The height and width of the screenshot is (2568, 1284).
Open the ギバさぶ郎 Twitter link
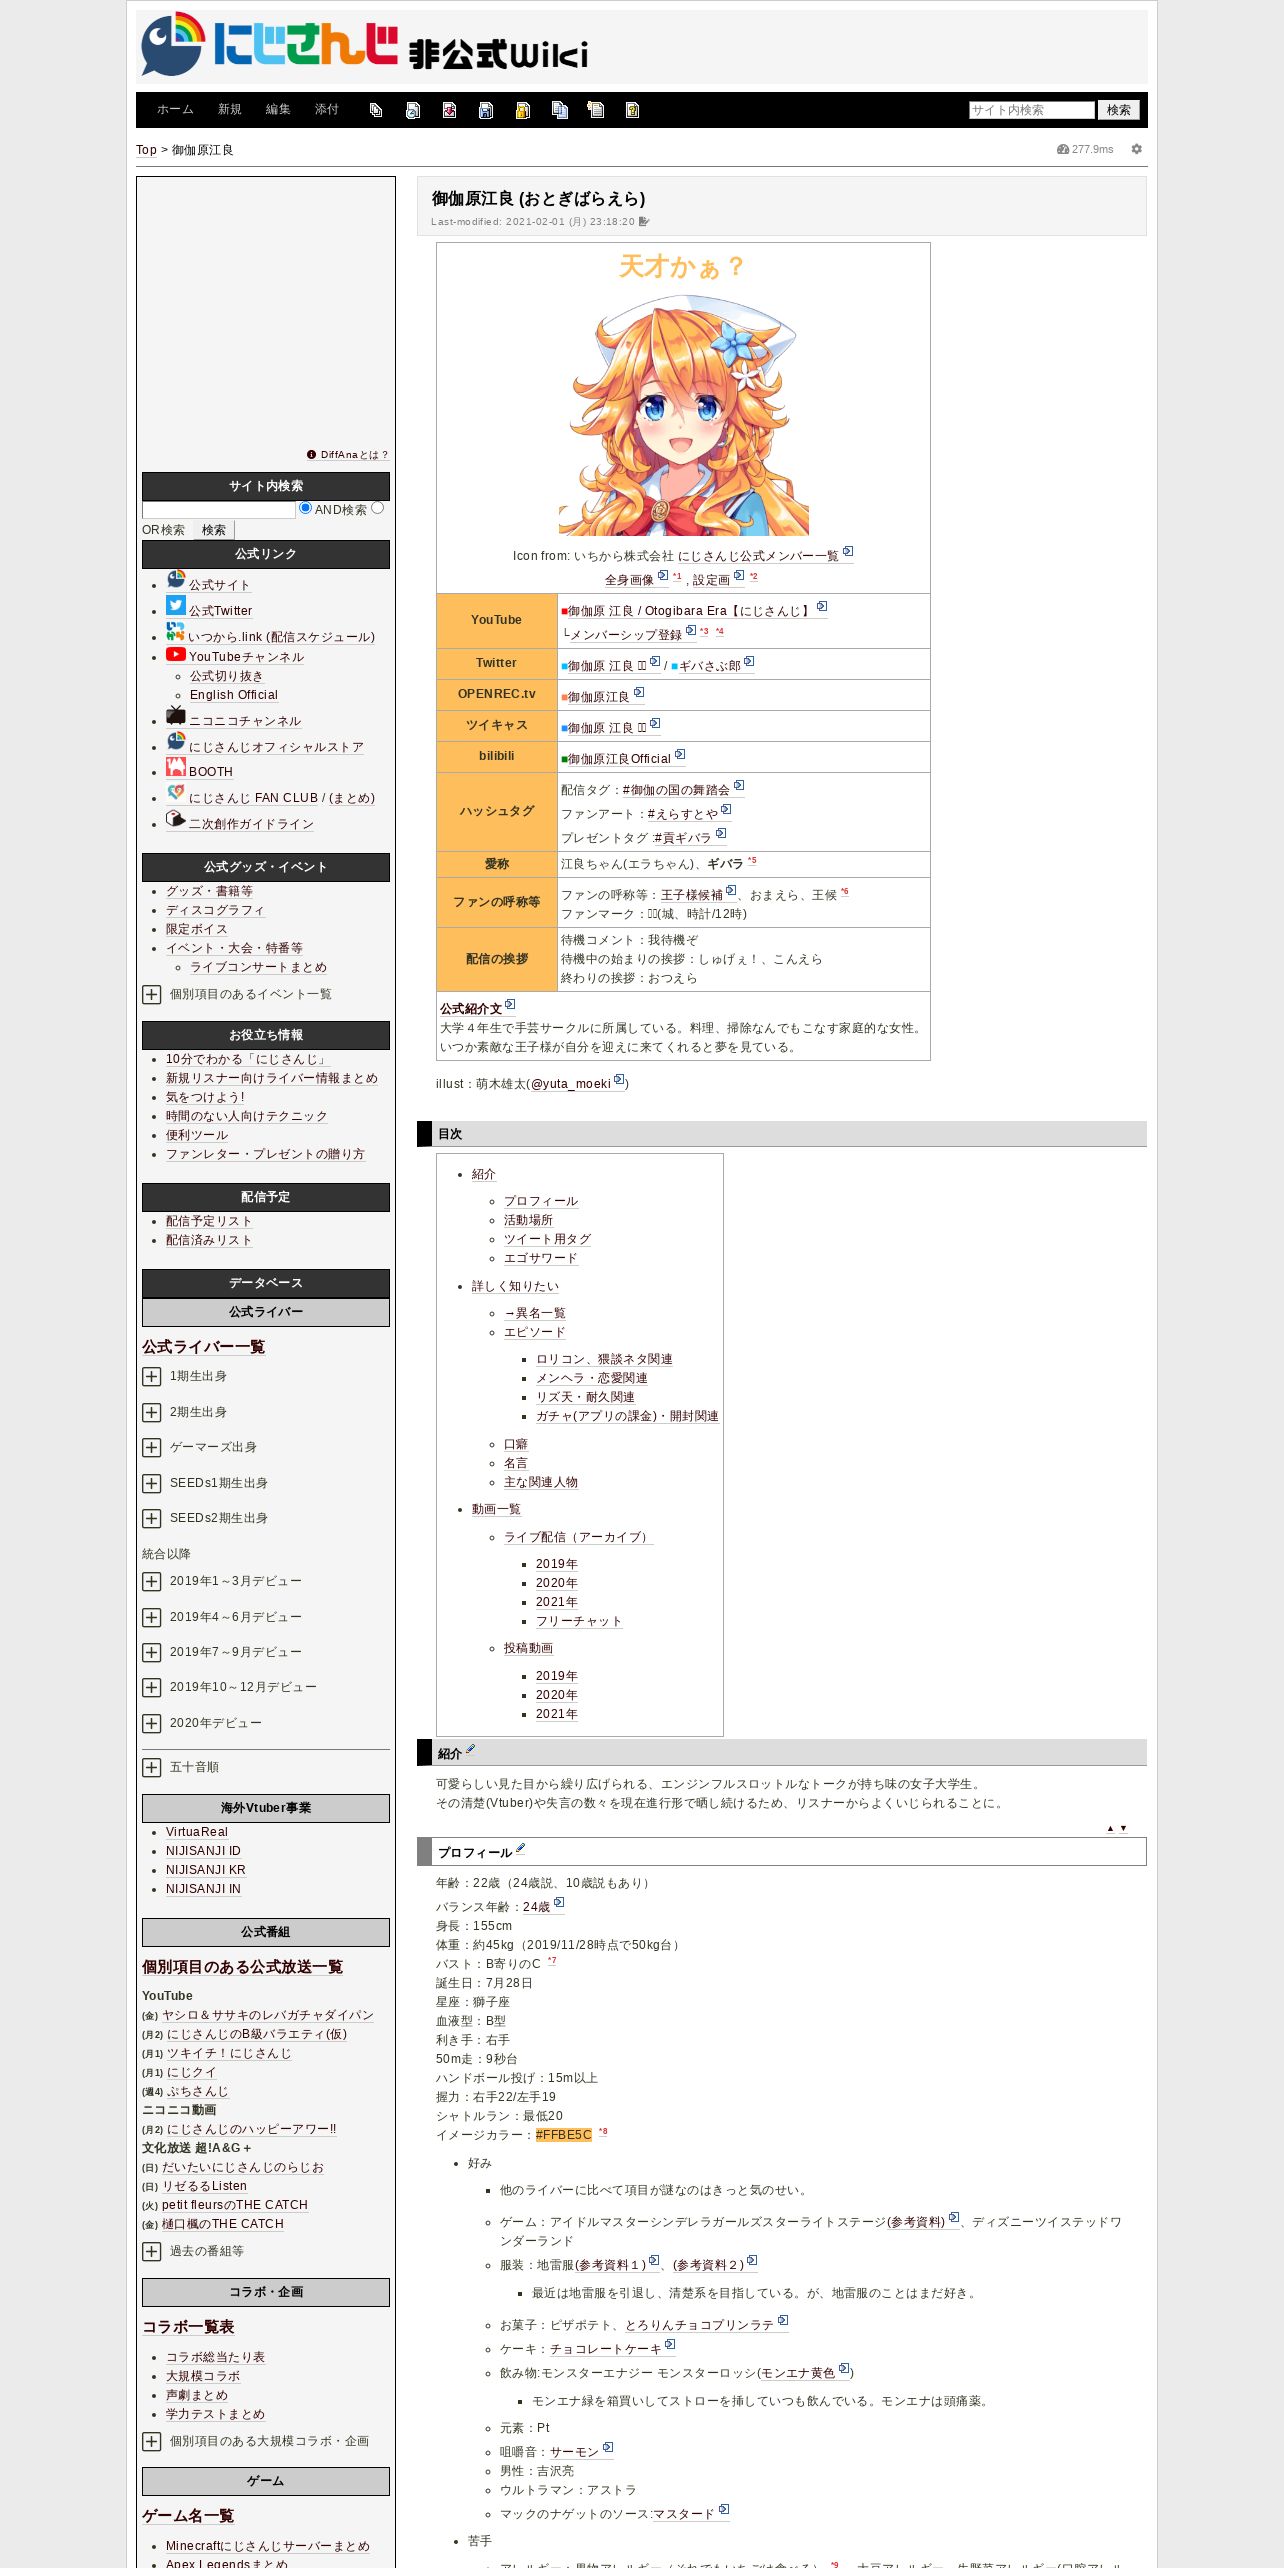tap(710, 666)
